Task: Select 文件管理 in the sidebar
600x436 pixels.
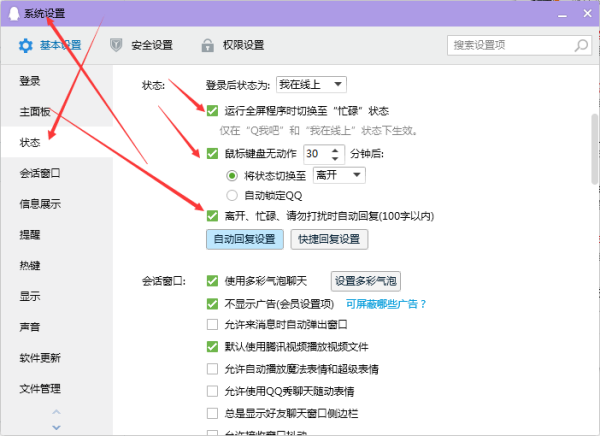Action: coord(57,389)
